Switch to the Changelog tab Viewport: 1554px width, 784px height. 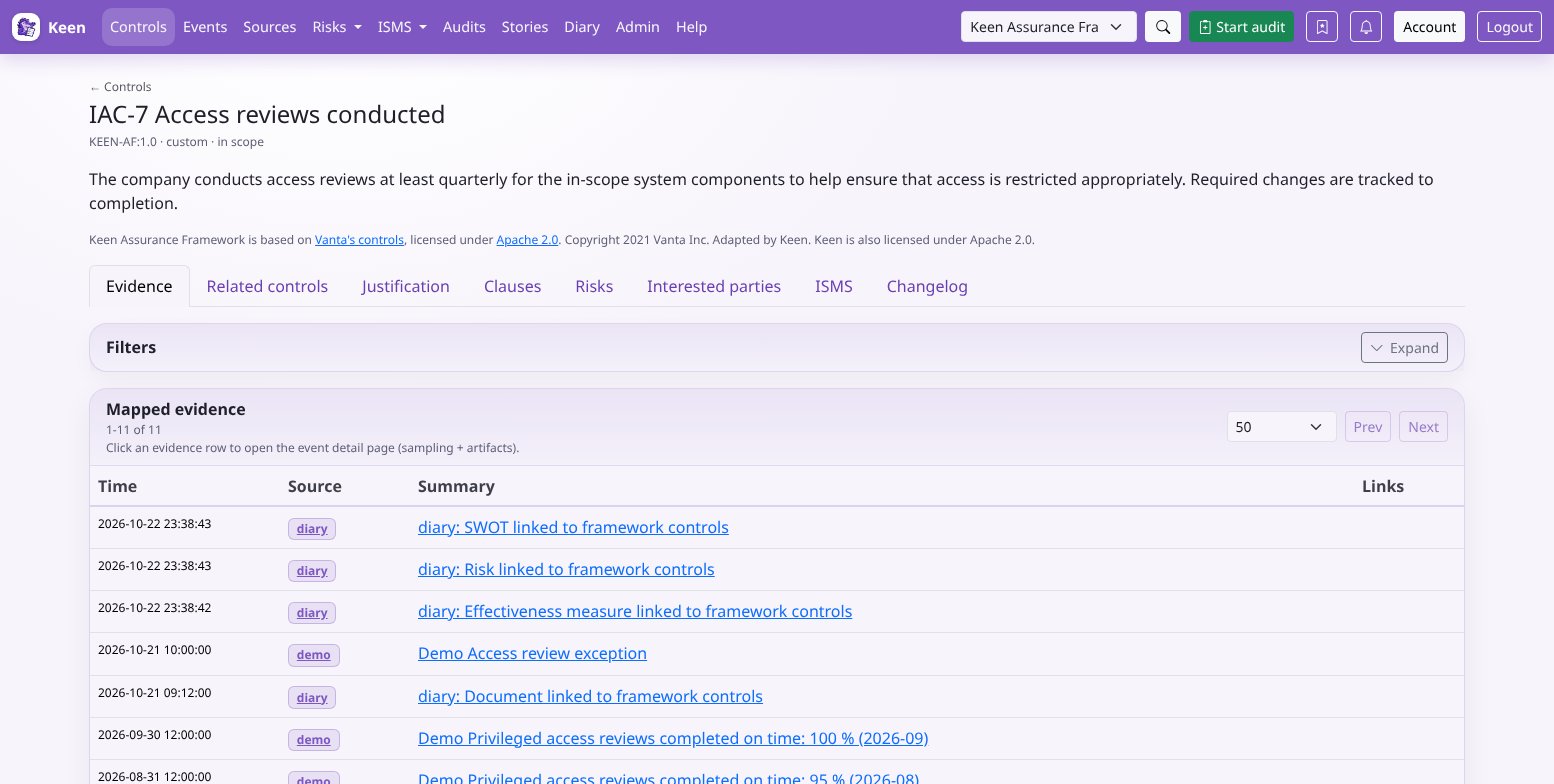tap(927, 286)
